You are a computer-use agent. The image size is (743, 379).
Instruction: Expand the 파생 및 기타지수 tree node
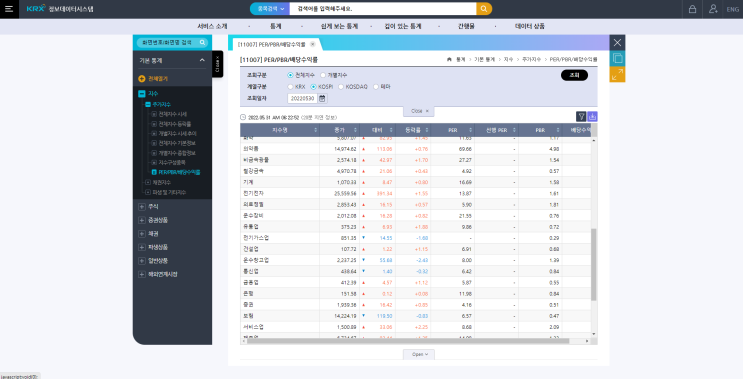148,192
